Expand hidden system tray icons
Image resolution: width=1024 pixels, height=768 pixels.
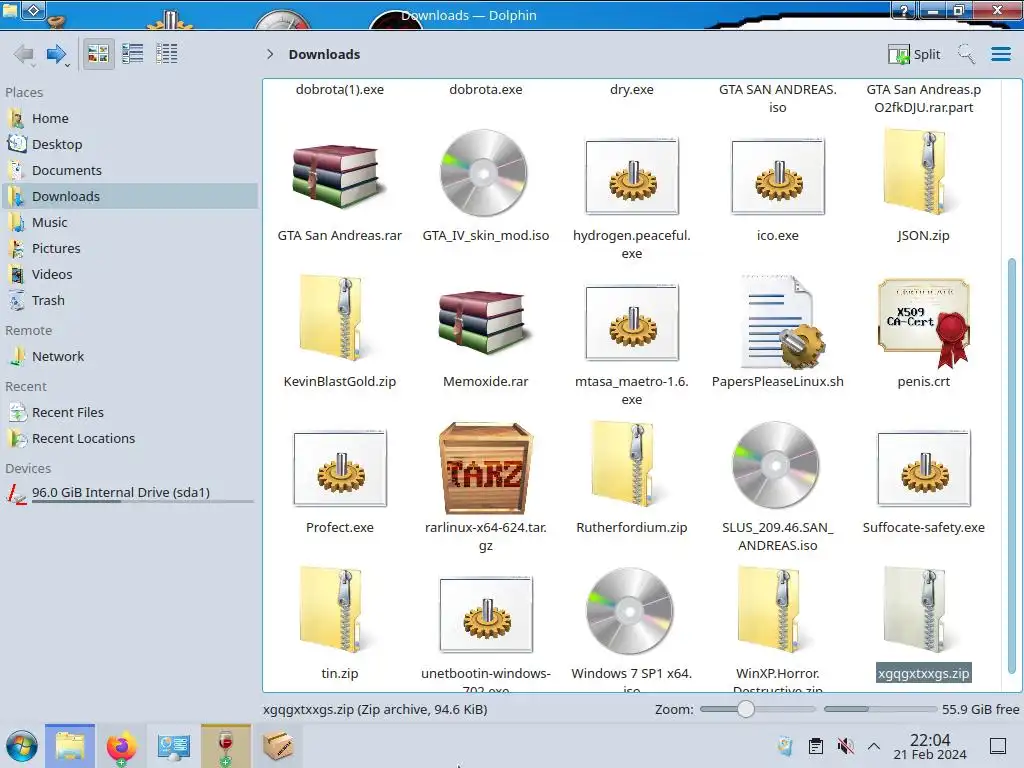pos(874,746)
